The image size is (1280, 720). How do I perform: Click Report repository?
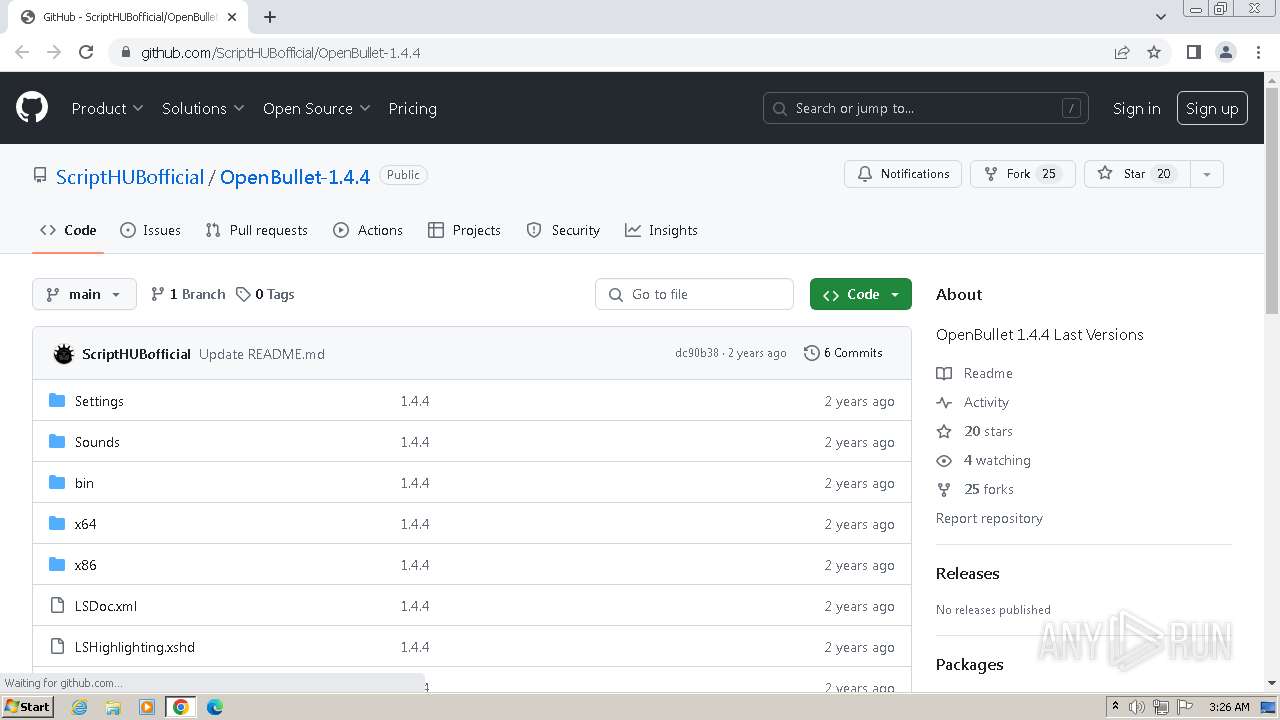pyautogui.click(x=989, y=518)
